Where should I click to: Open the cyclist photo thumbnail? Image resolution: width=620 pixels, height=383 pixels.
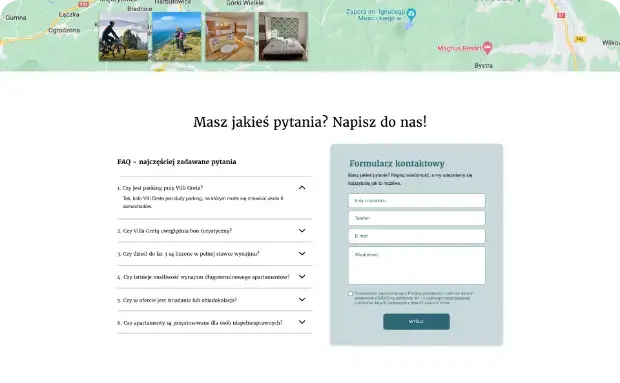123,36
